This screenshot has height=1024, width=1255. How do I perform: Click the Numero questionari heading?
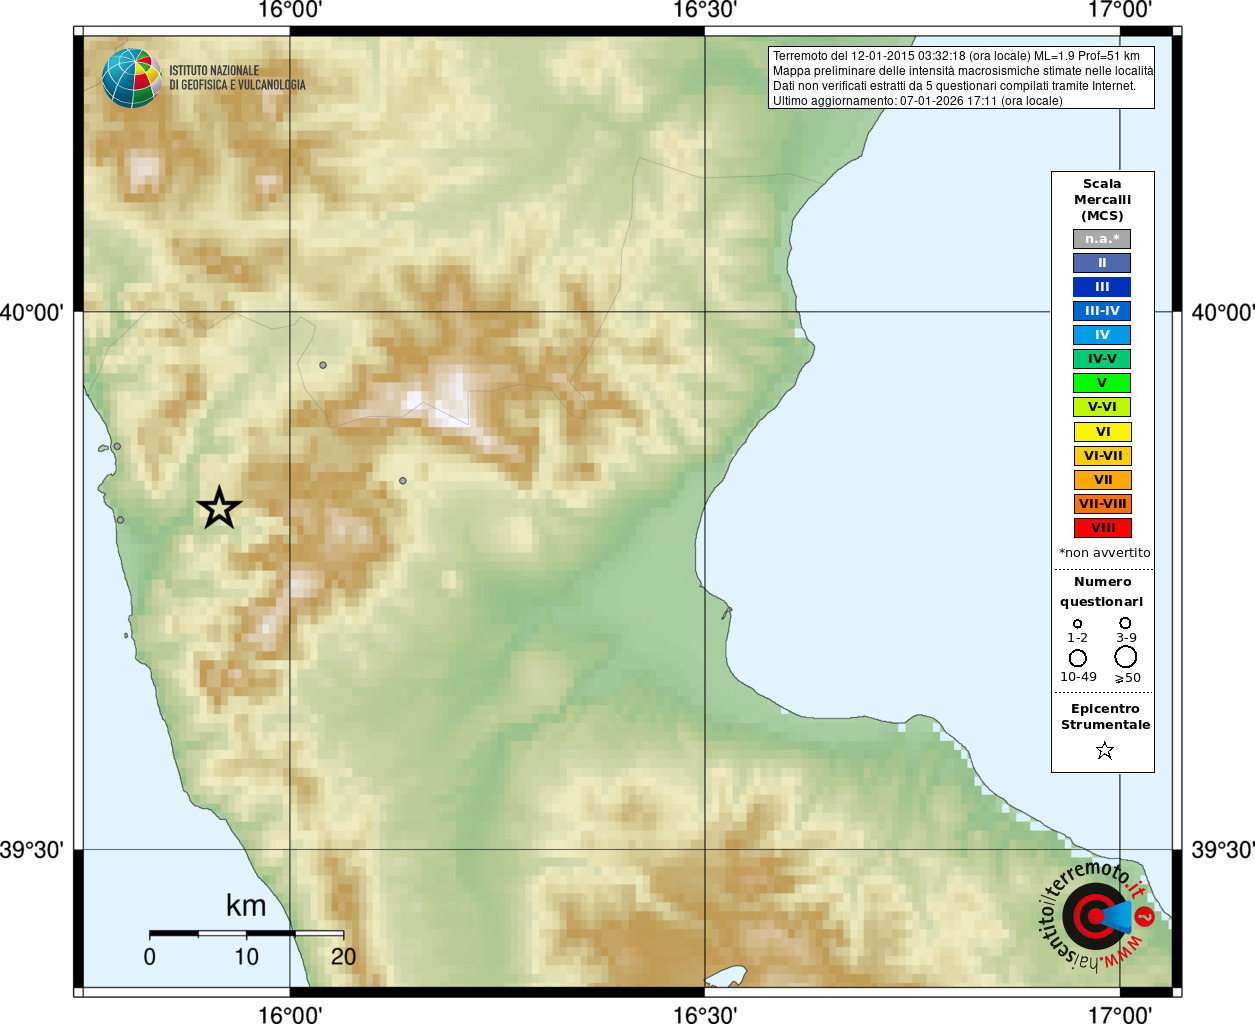[x=1102, y=591]
